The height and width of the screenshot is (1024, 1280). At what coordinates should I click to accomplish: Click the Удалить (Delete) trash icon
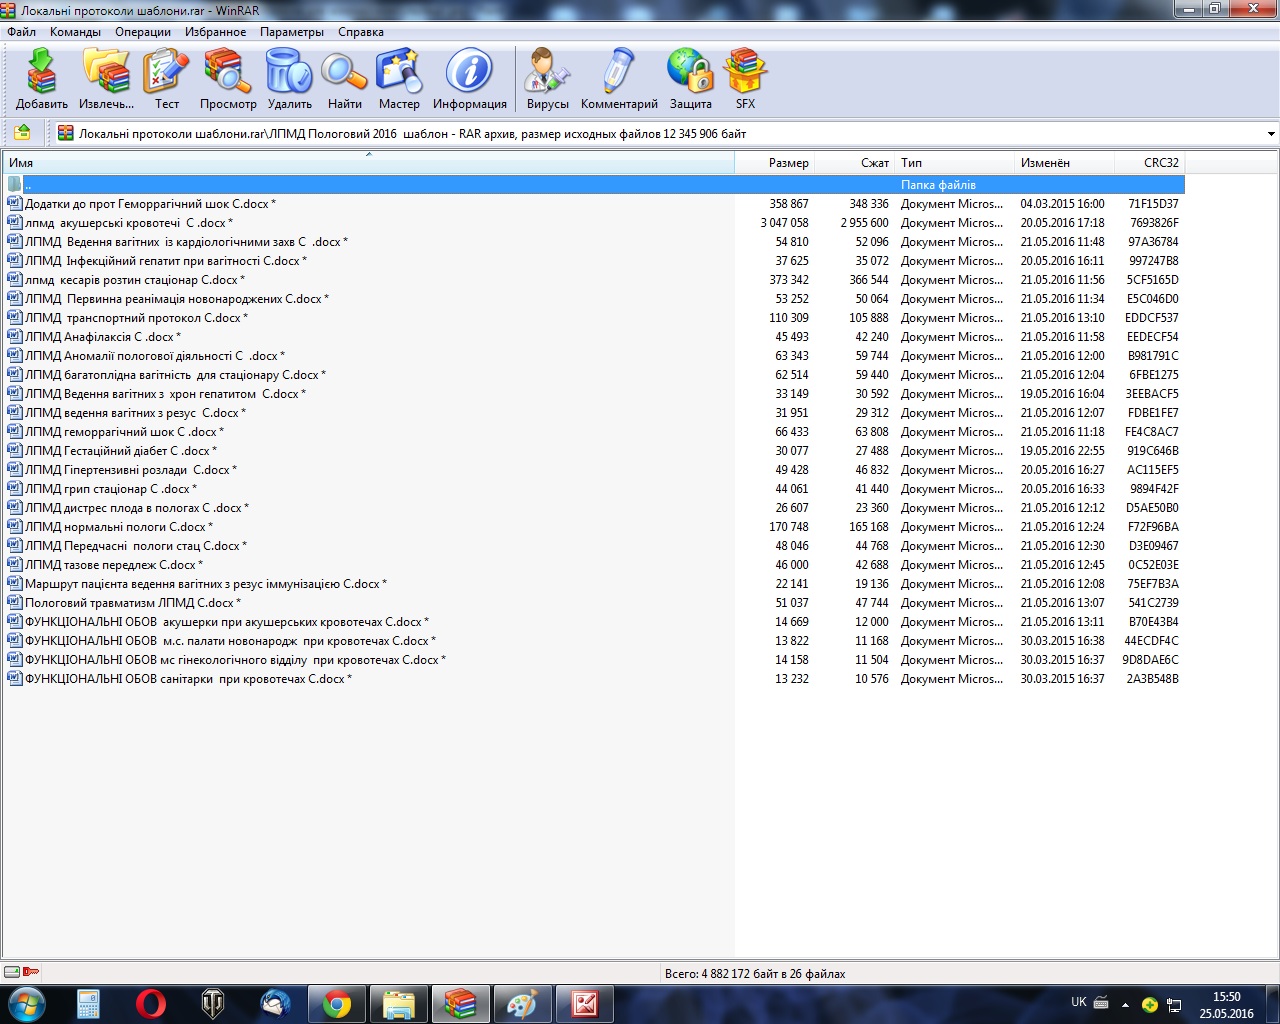point(289,79)
